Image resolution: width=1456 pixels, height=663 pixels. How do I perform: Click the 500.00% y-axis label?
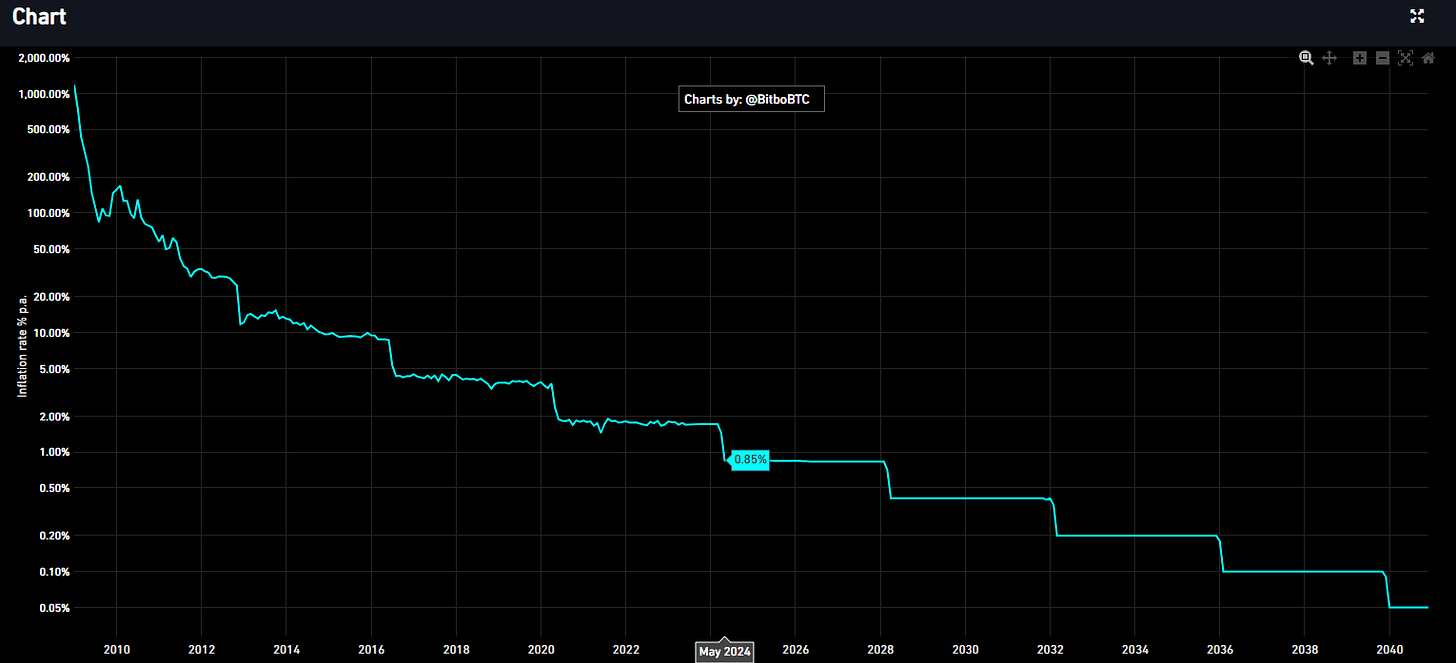(49, 130)
